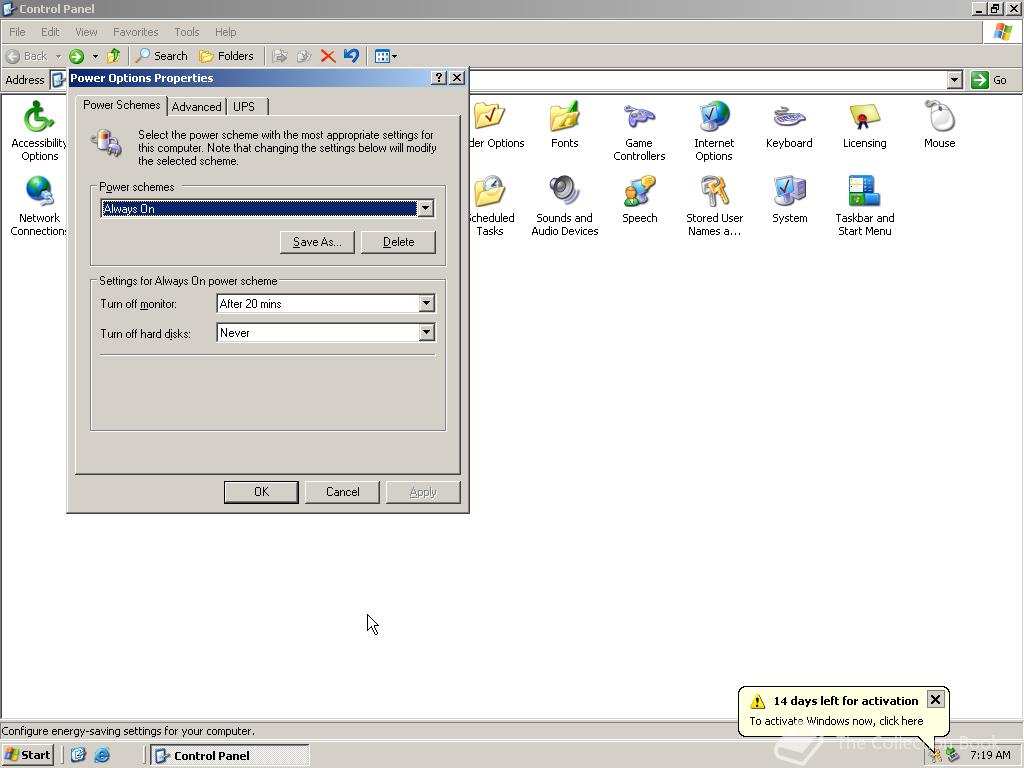
Task: Click the activation keys tray icon
Action: 936,756
